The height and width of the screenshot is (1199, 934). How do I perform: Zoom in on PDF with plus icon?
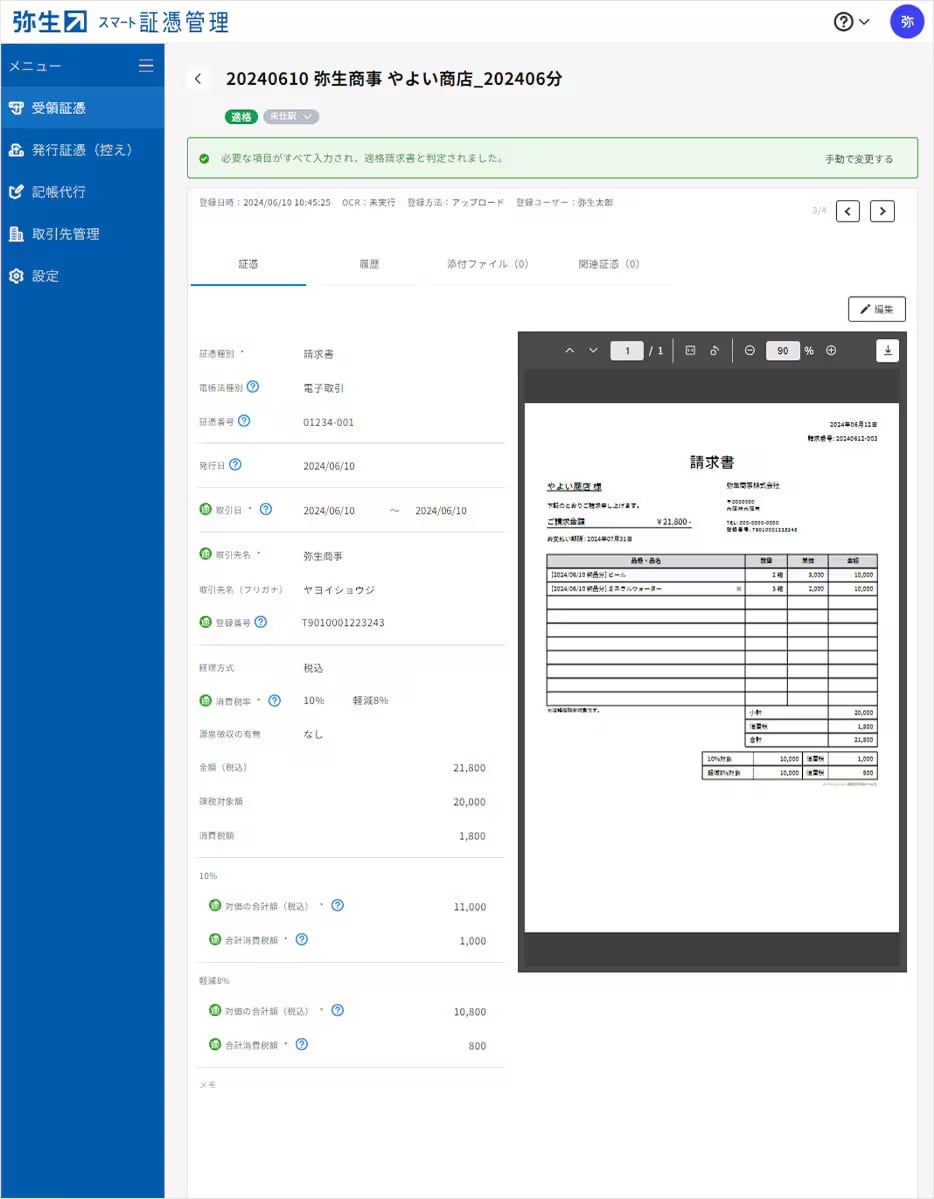pos(831,350)
